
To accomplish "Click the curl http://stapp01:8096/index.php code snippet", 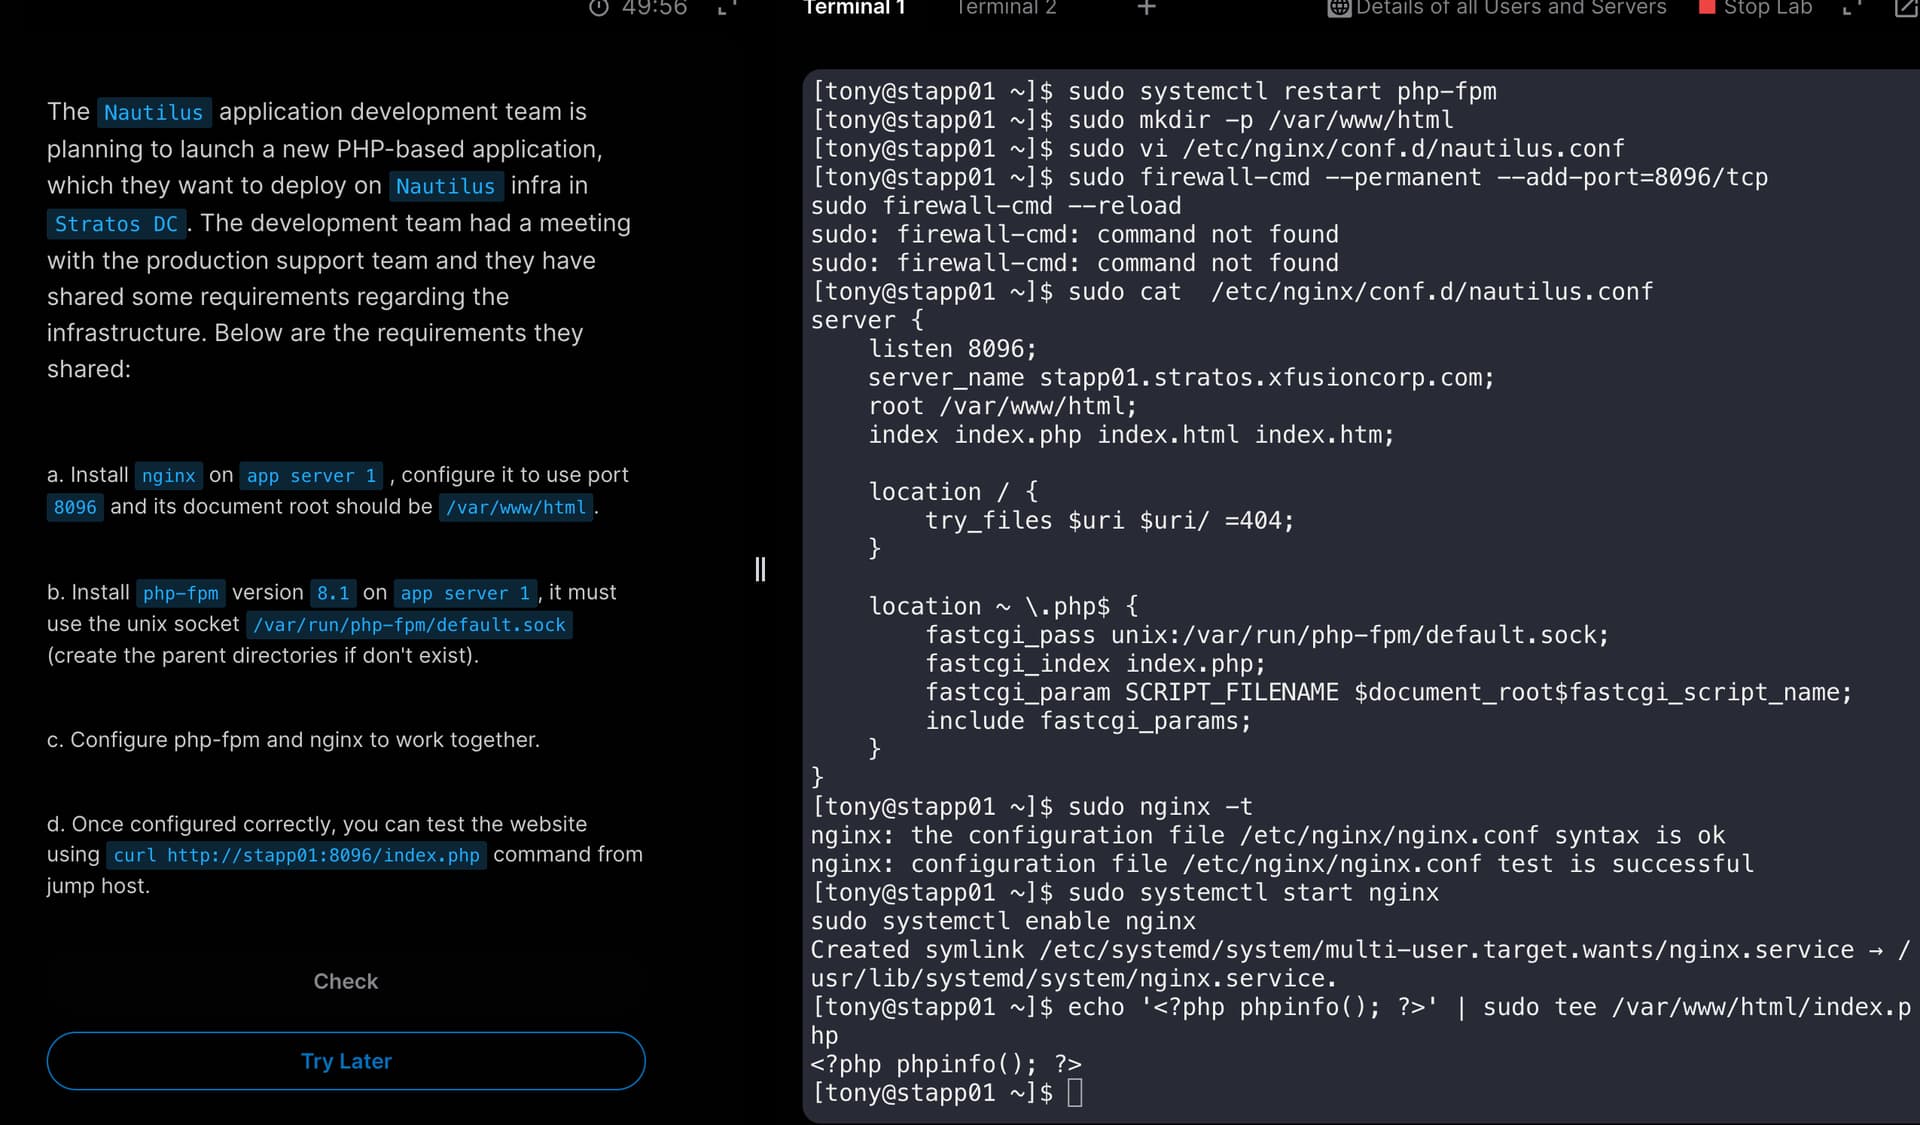I will (x=297, y=855).
